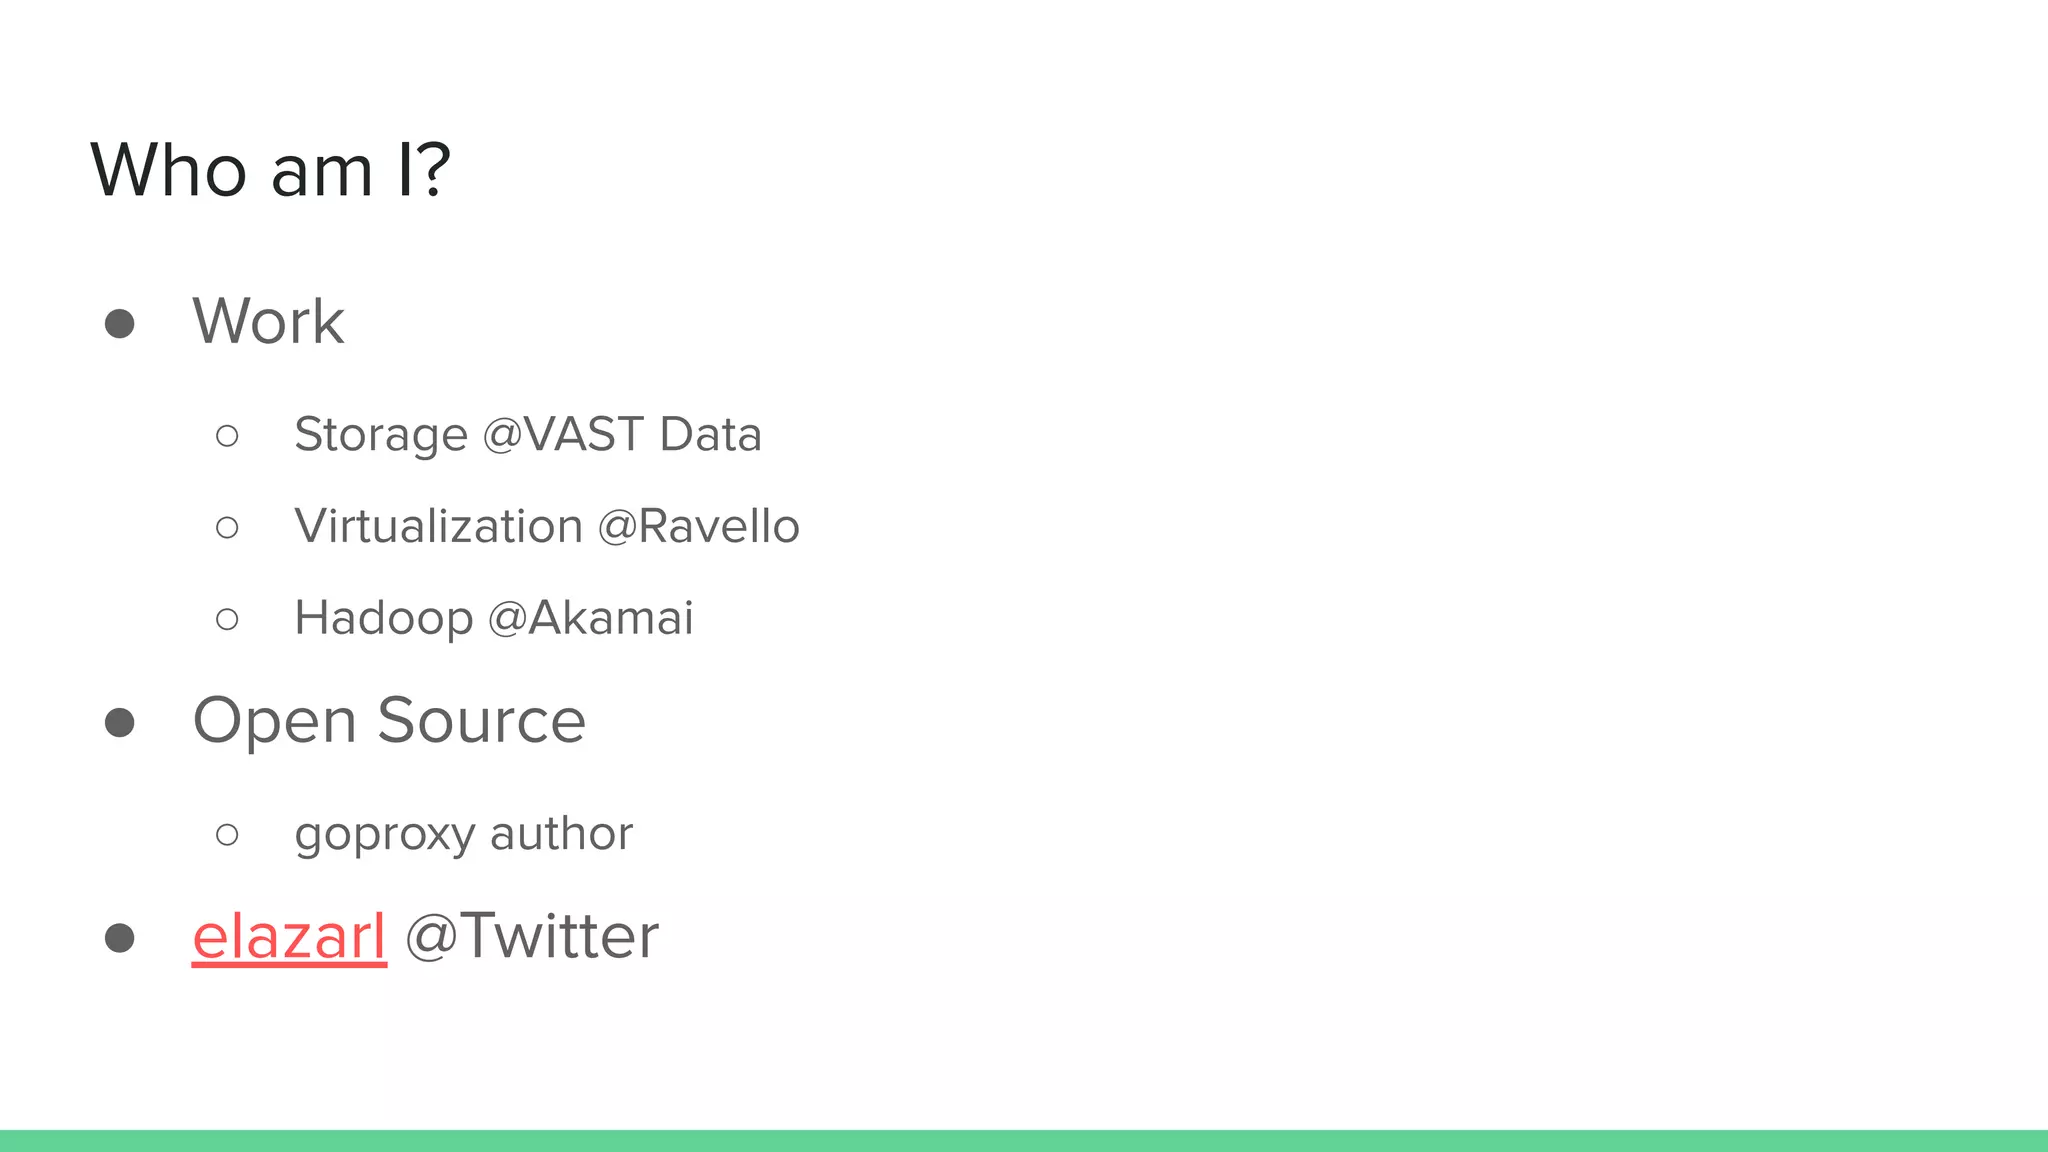Select the "Work" bullet heading
This screenshot has height=1152, width=2048.
point(268,322)
